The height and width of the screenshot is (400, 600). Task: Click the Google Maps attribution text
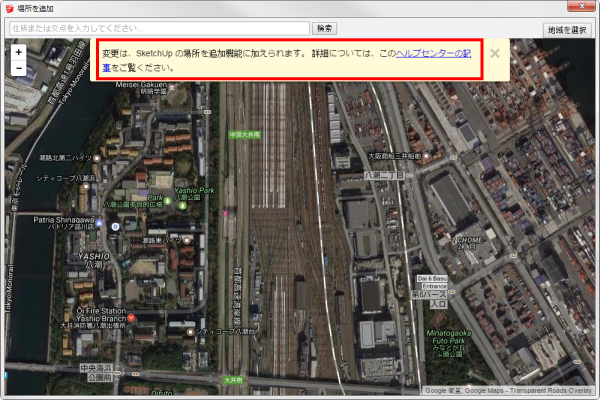point(508,390)
